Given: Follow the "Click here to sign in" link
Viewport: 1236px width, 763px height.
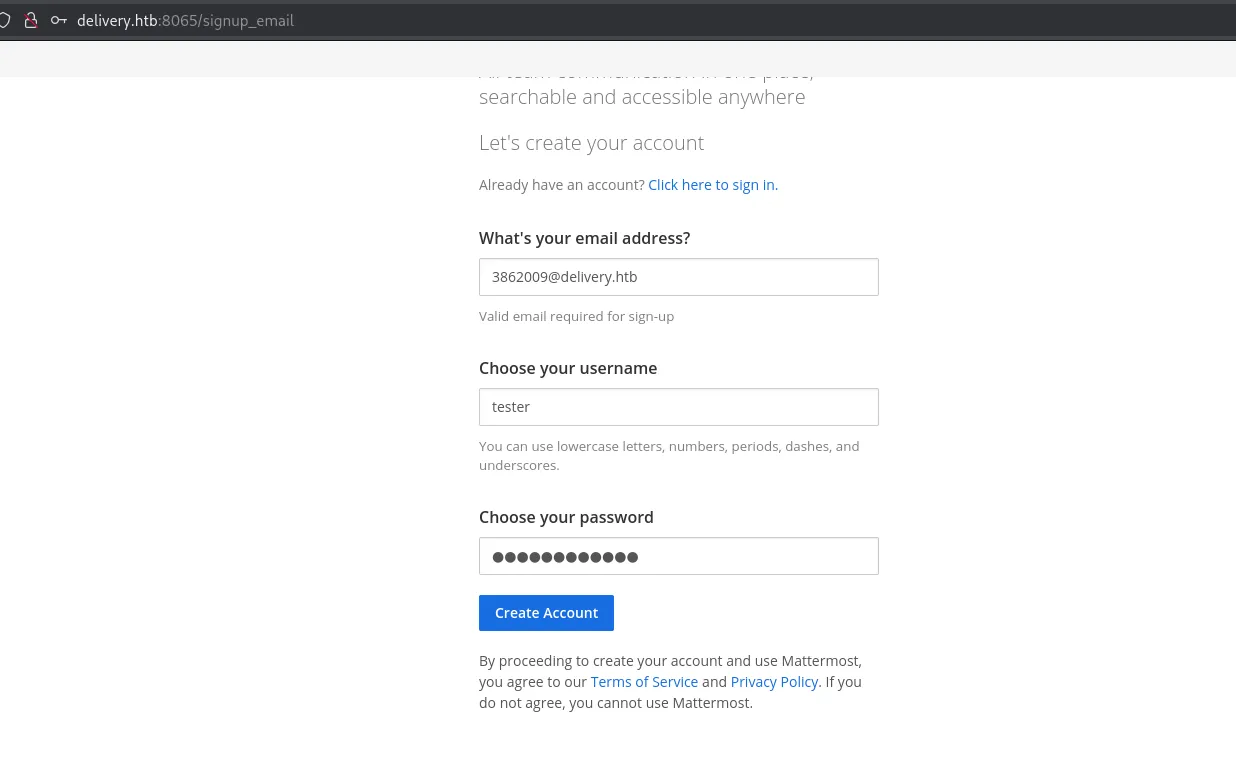Looking at the screenshot, I should 712,185.
